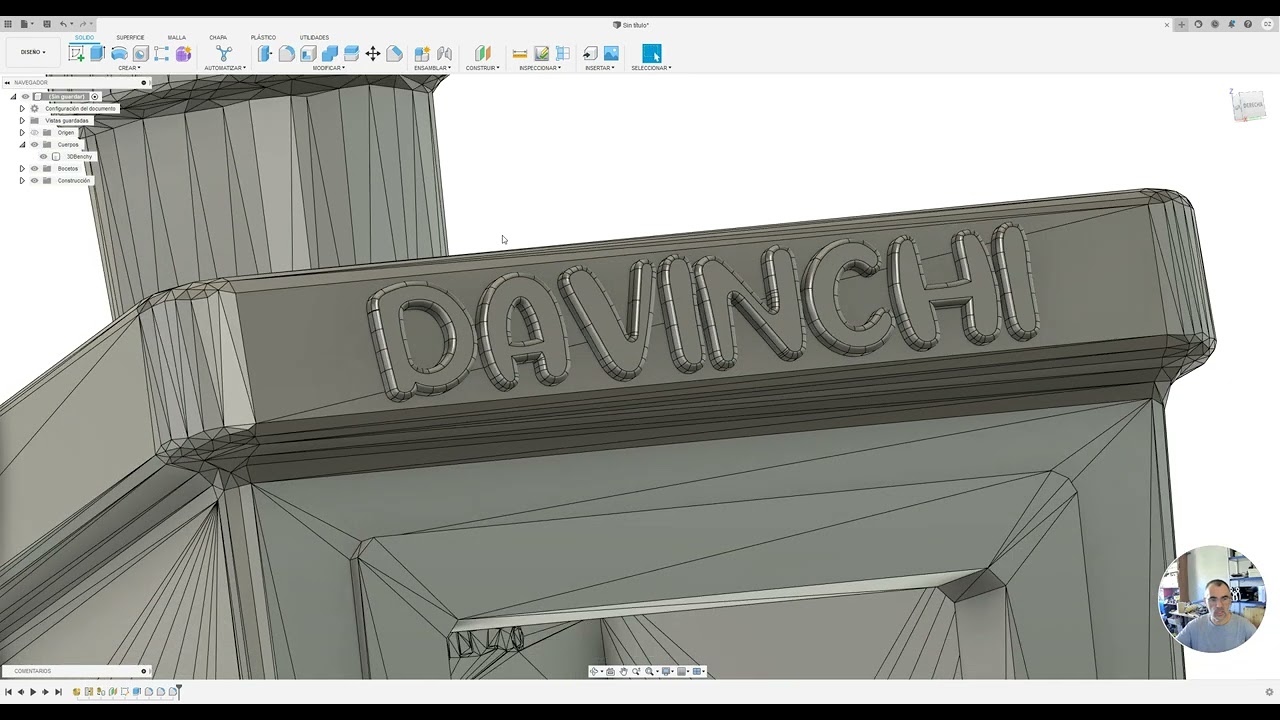Hide the Cuerpos folder
The width and height of the screenshot is (1280, 720).
[x=34, y=145]
